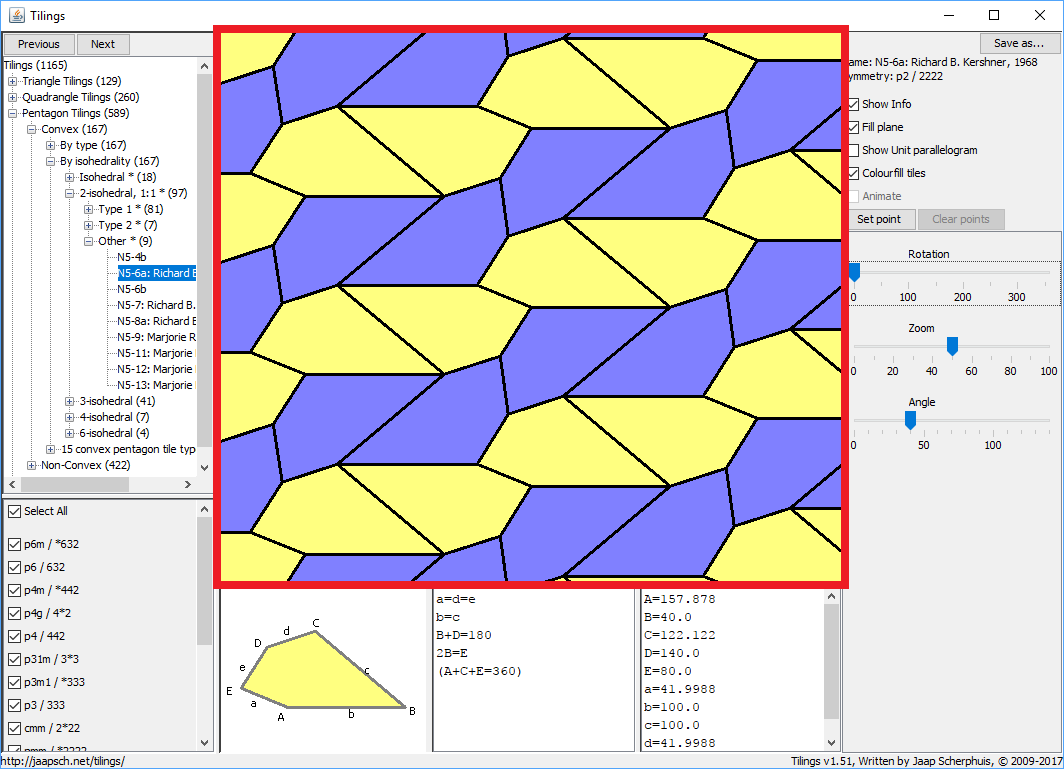This screenshot has width=1064, height=769.
Task: Select the N5-4b tiling
Action: click(132, 257)
